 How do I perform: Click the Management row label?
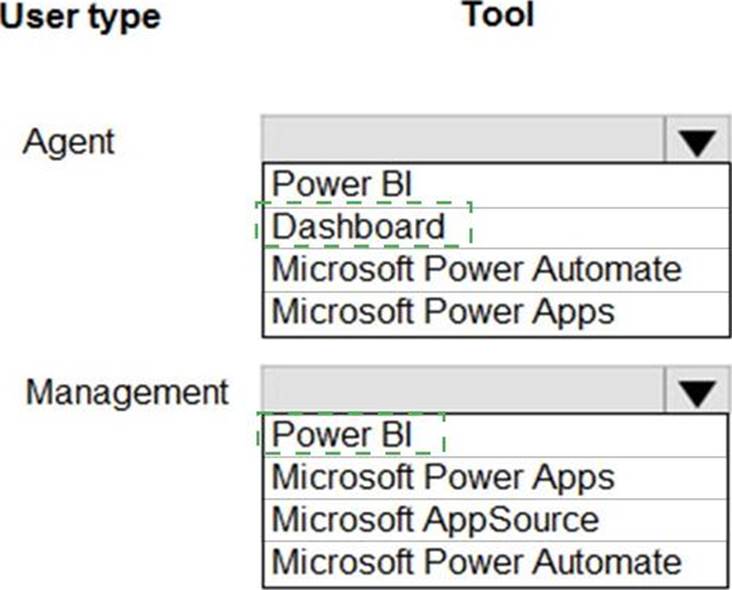tap(127, 391)
